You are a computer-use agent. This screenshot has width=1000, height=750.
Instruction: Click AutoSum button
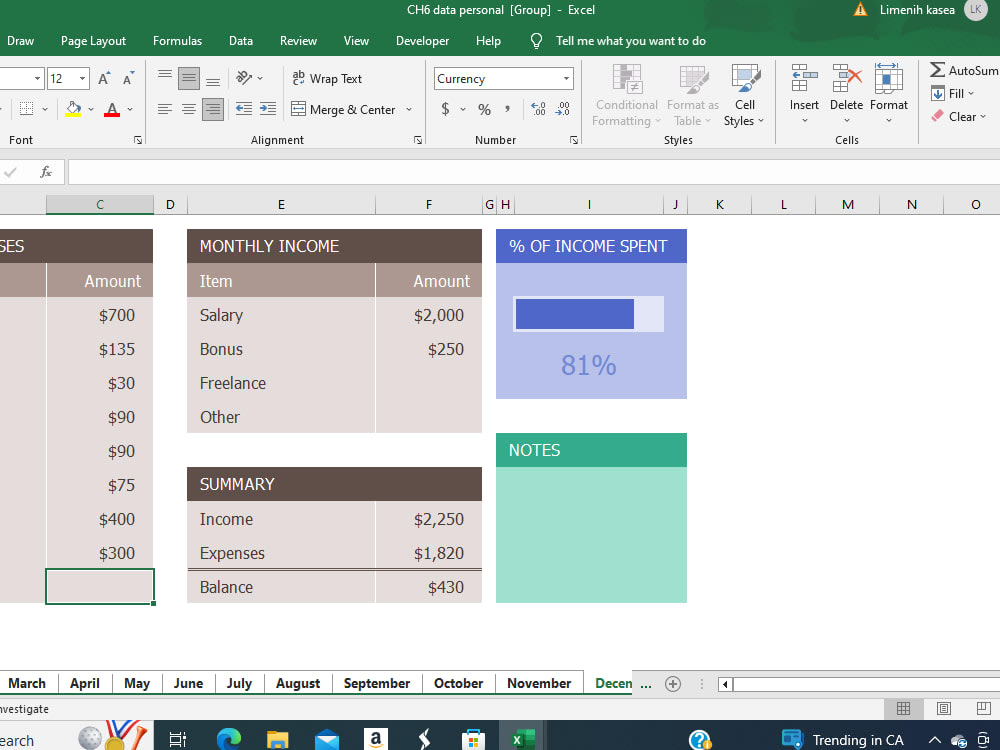click(964, 70)
